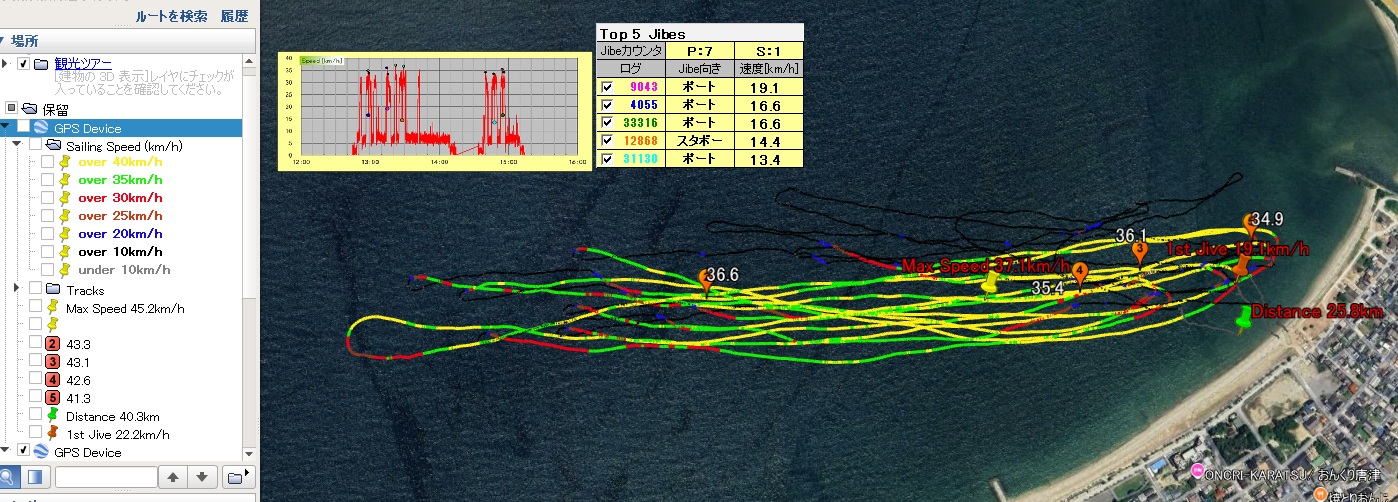Click the green Distance pushpin on map
This screenshot has height=502, width=1398.
point(1244,318)
